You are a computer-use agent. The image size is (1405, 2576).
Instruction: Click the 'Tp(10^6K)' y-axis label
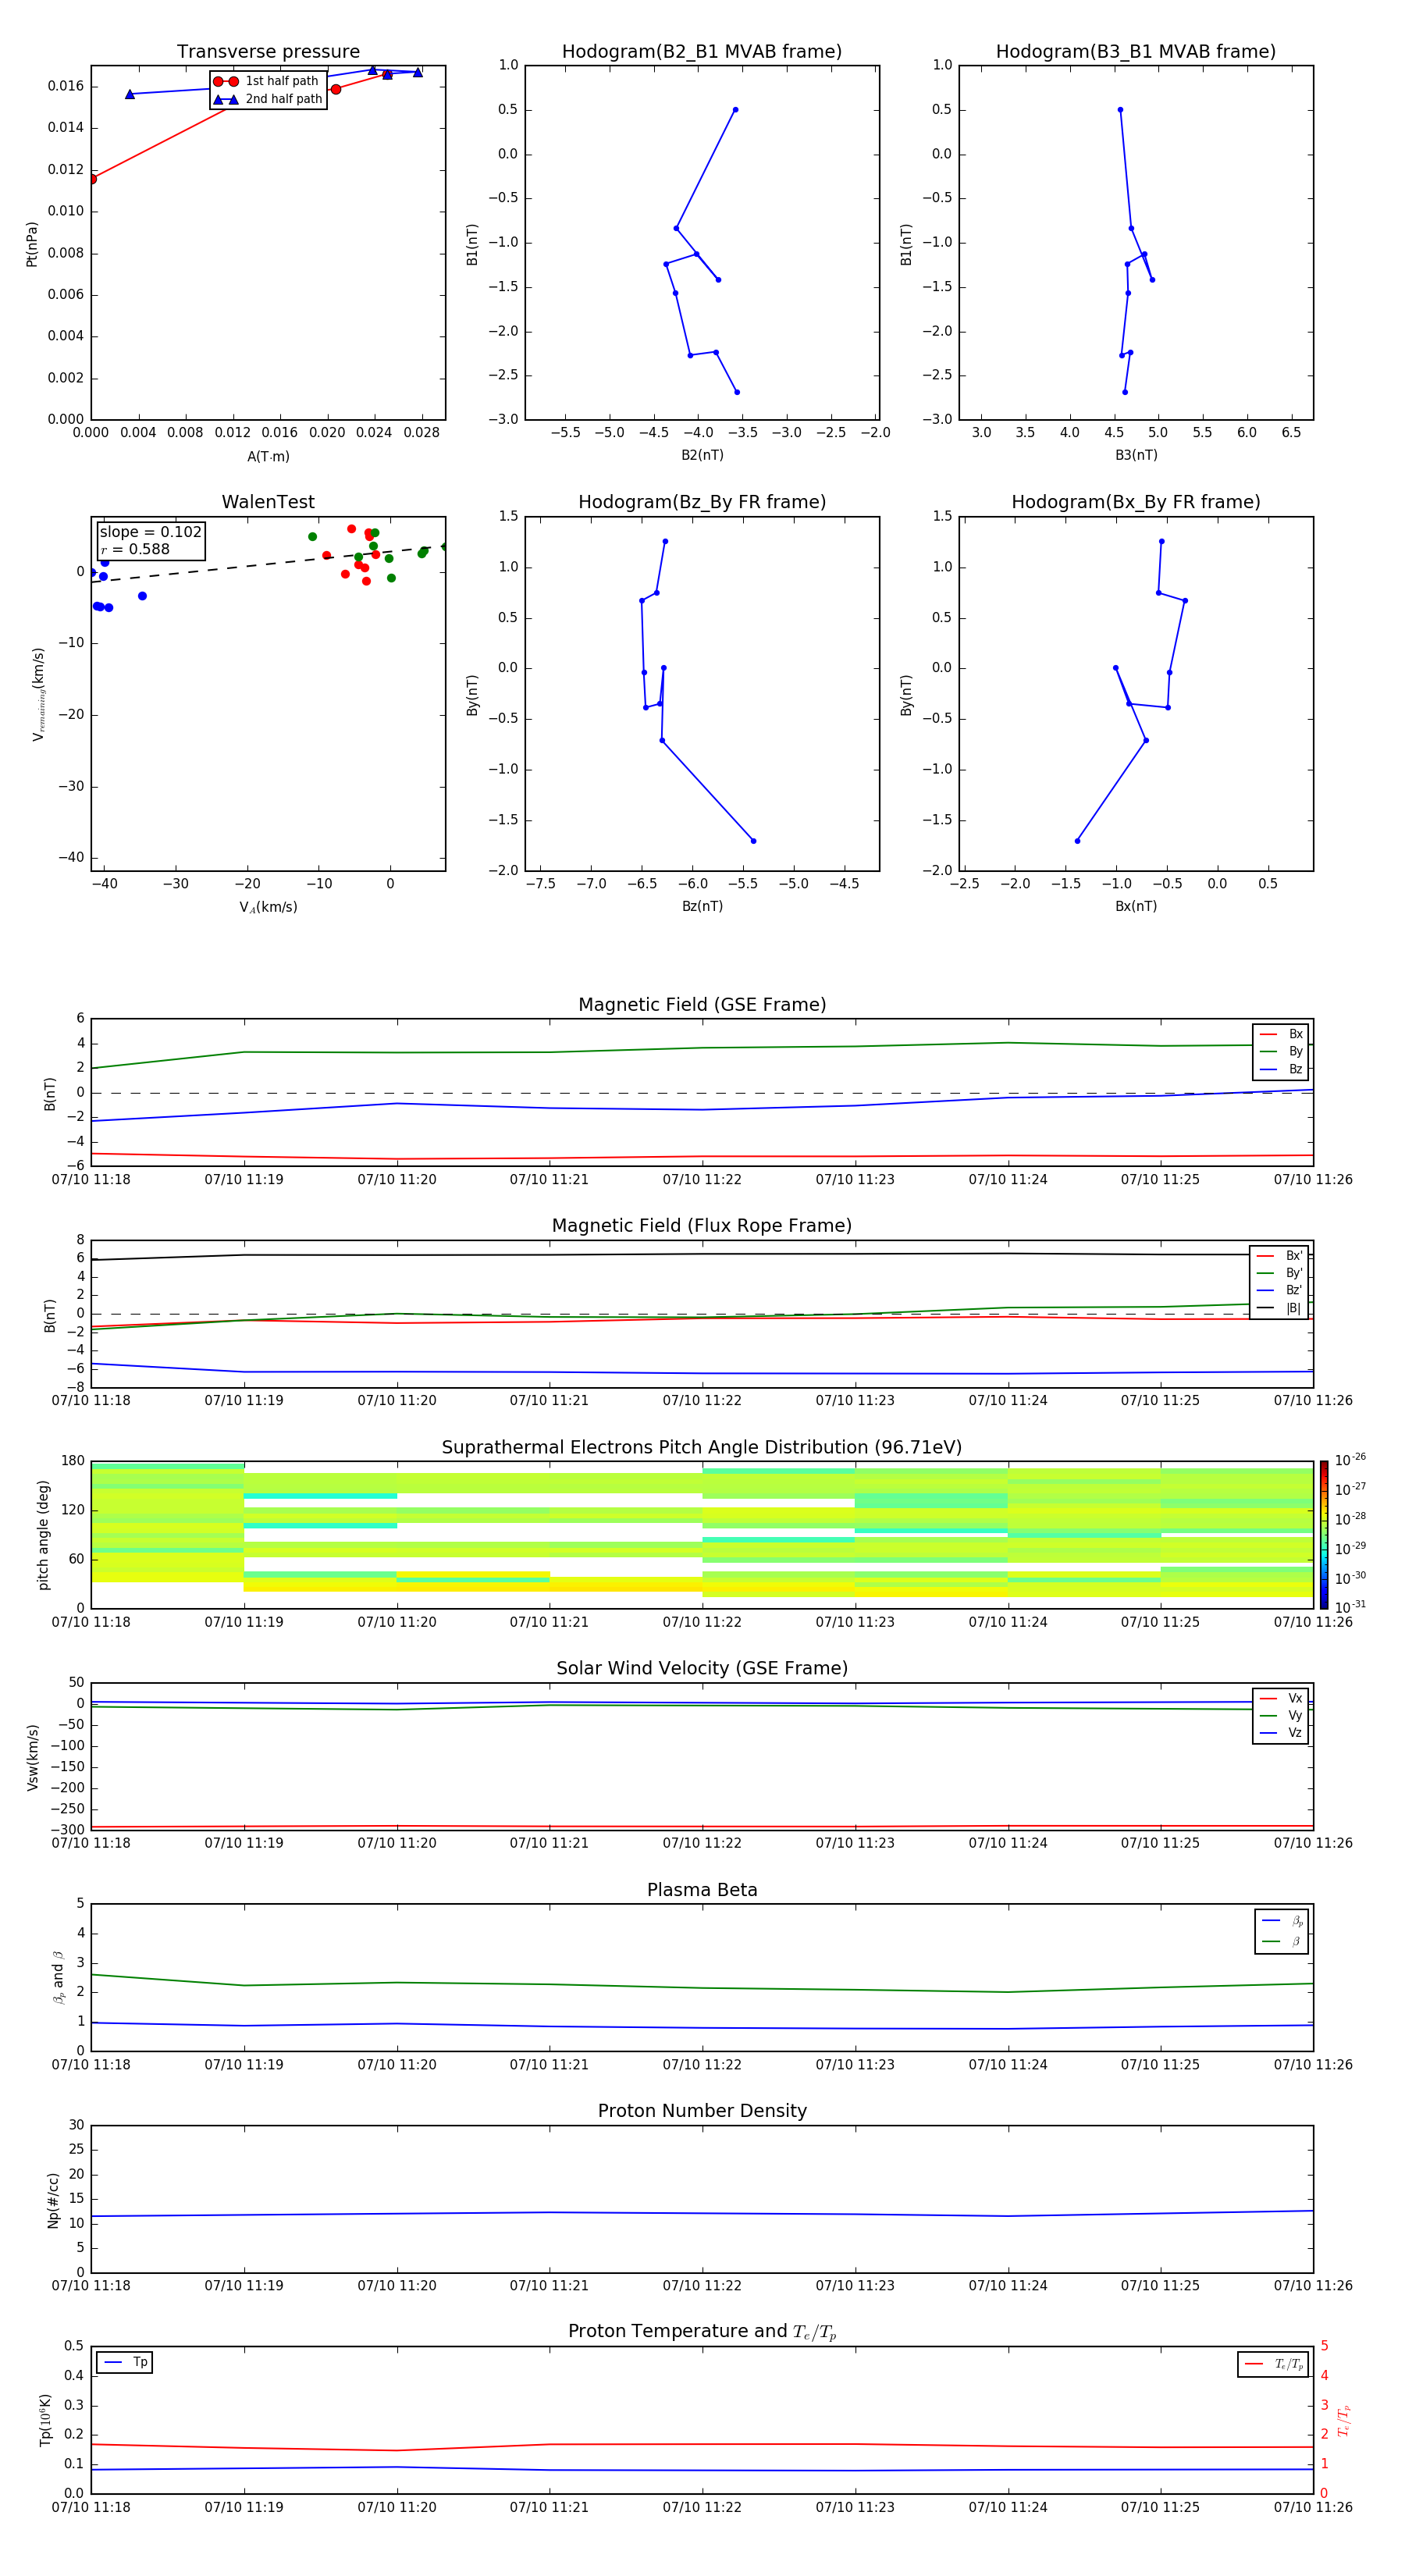pyautogui.click(x=45, y=2420)
